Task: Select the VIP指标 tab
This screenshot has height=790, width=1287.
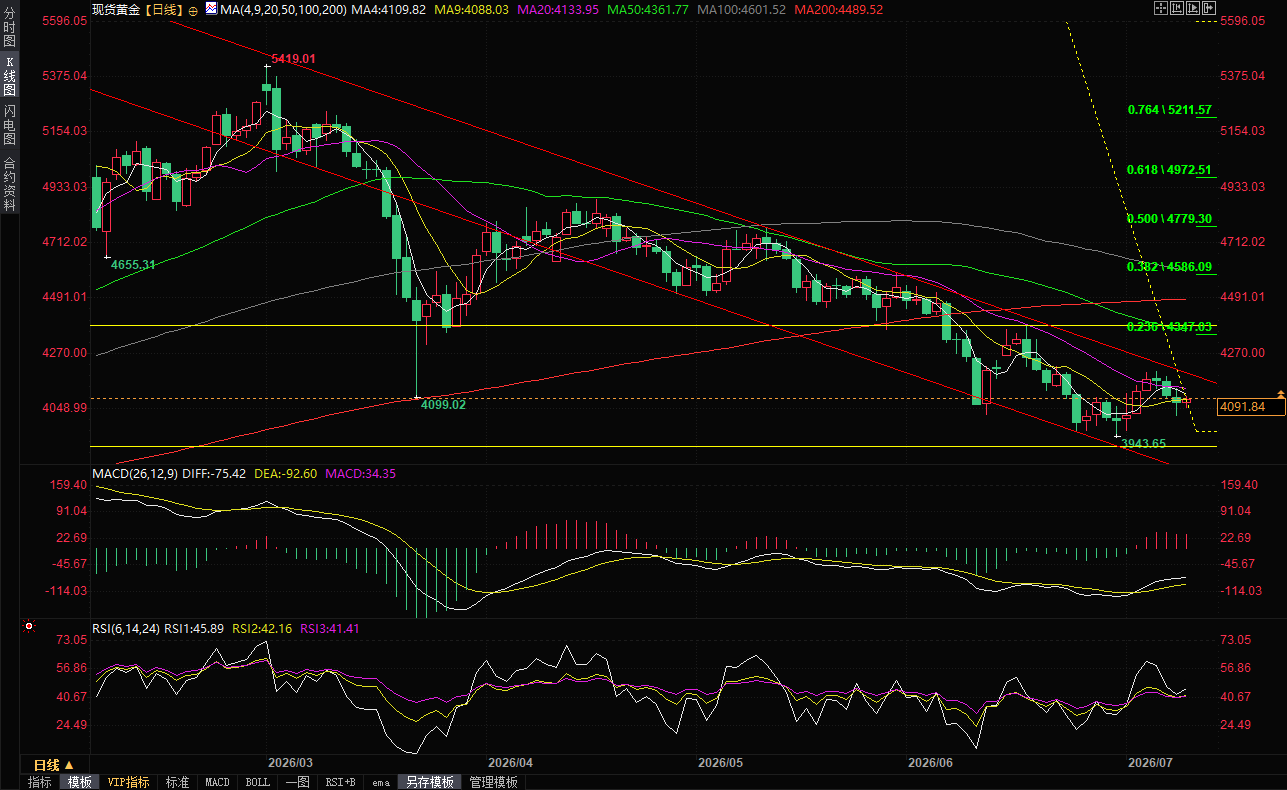Action: coord(128,782)
